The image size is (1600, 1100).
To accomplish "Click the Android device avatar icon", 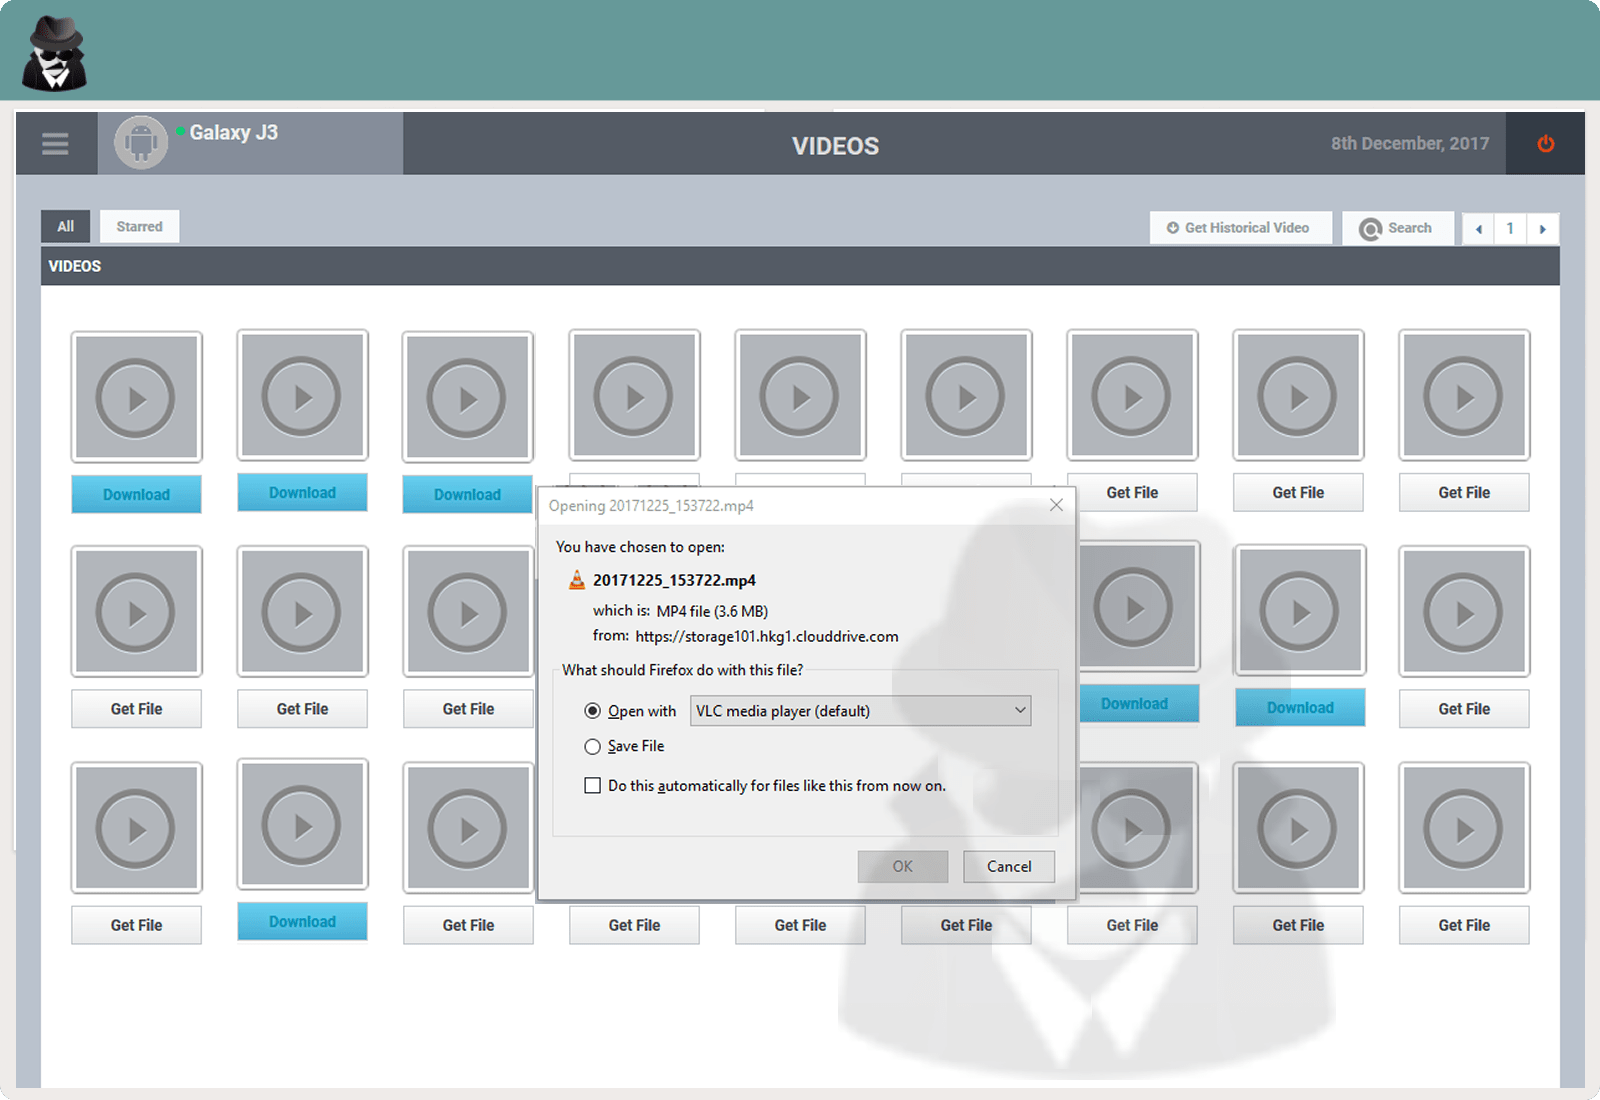I will click(141, 143).
